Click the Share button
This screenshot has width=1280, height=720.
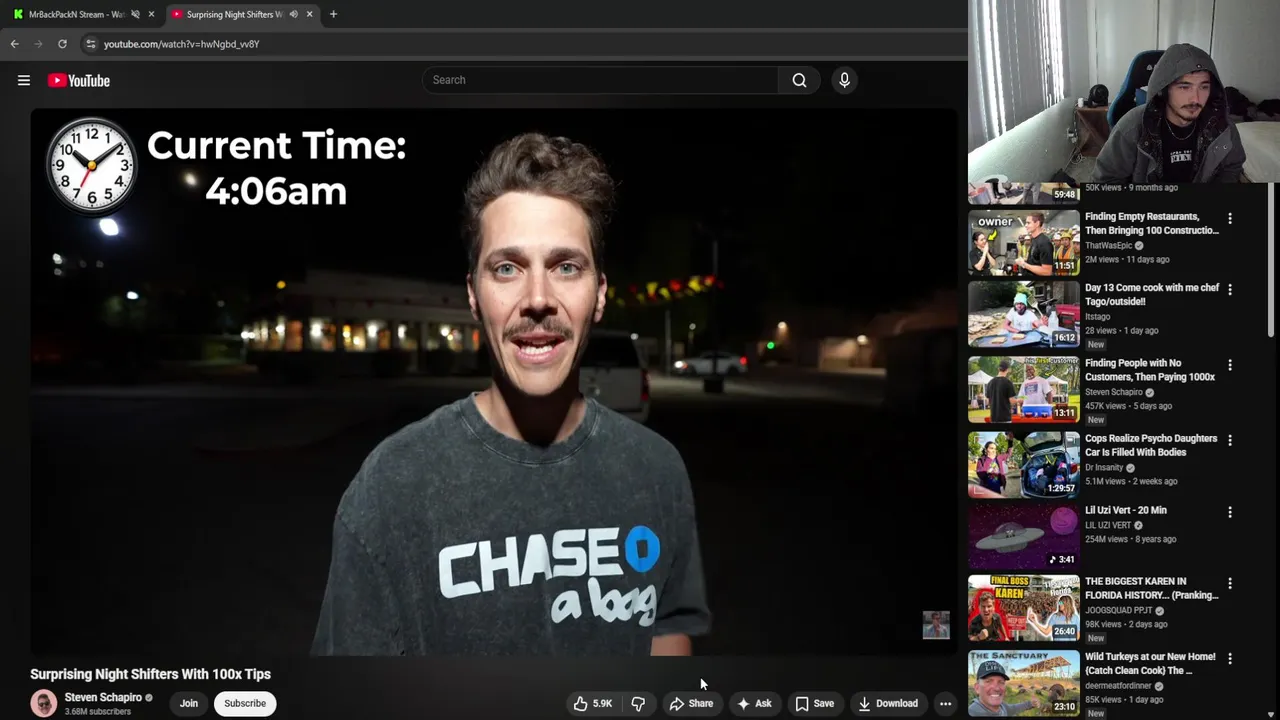(691, 703)
